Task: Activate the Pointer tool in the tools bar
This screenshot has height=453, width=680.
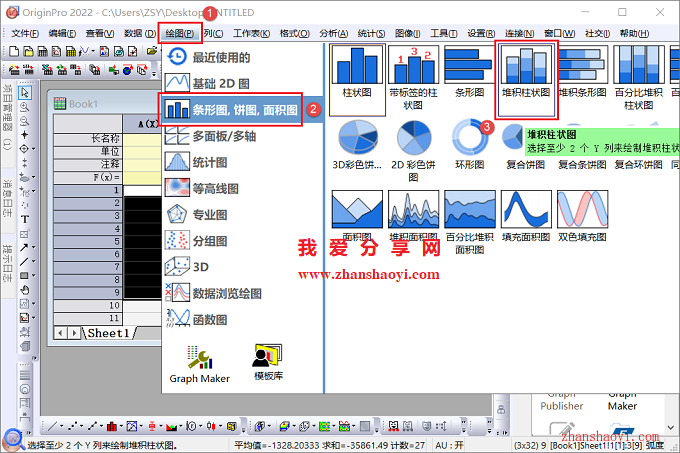Action: [x=25, y=93]
